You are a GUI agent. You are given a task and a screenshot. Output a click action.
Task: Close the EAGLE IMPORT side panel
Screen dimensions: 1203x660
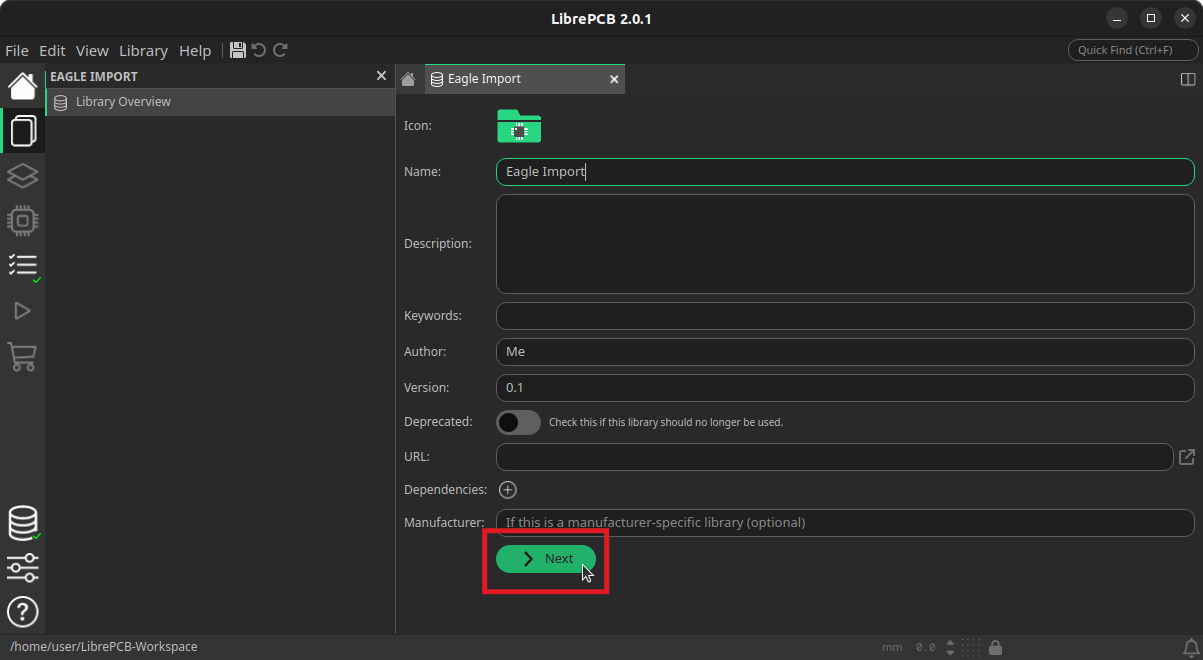(381, 76)
